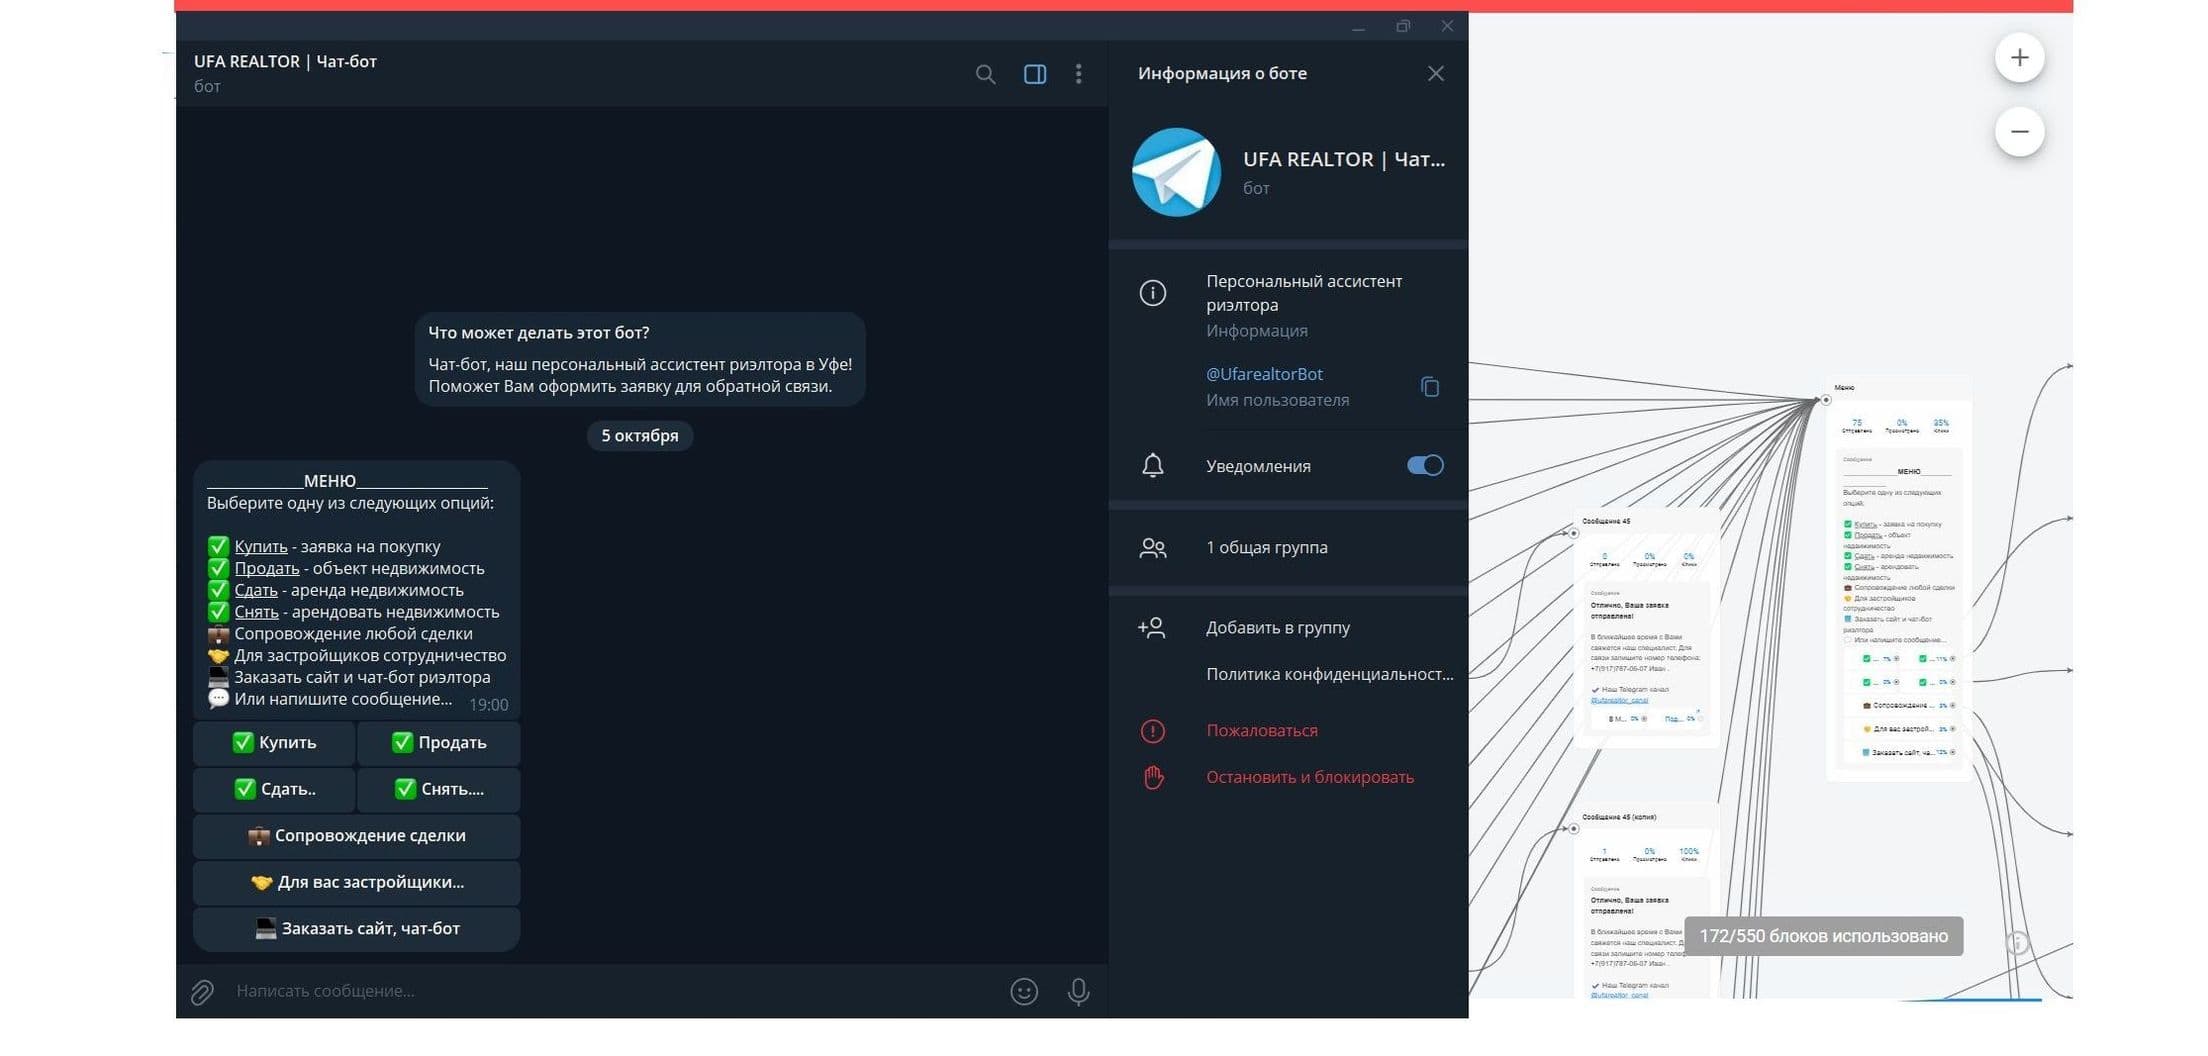Select the Меню block in flow canvas
This screenshot has height=1056, width=2208.
tap(1900, 580)
